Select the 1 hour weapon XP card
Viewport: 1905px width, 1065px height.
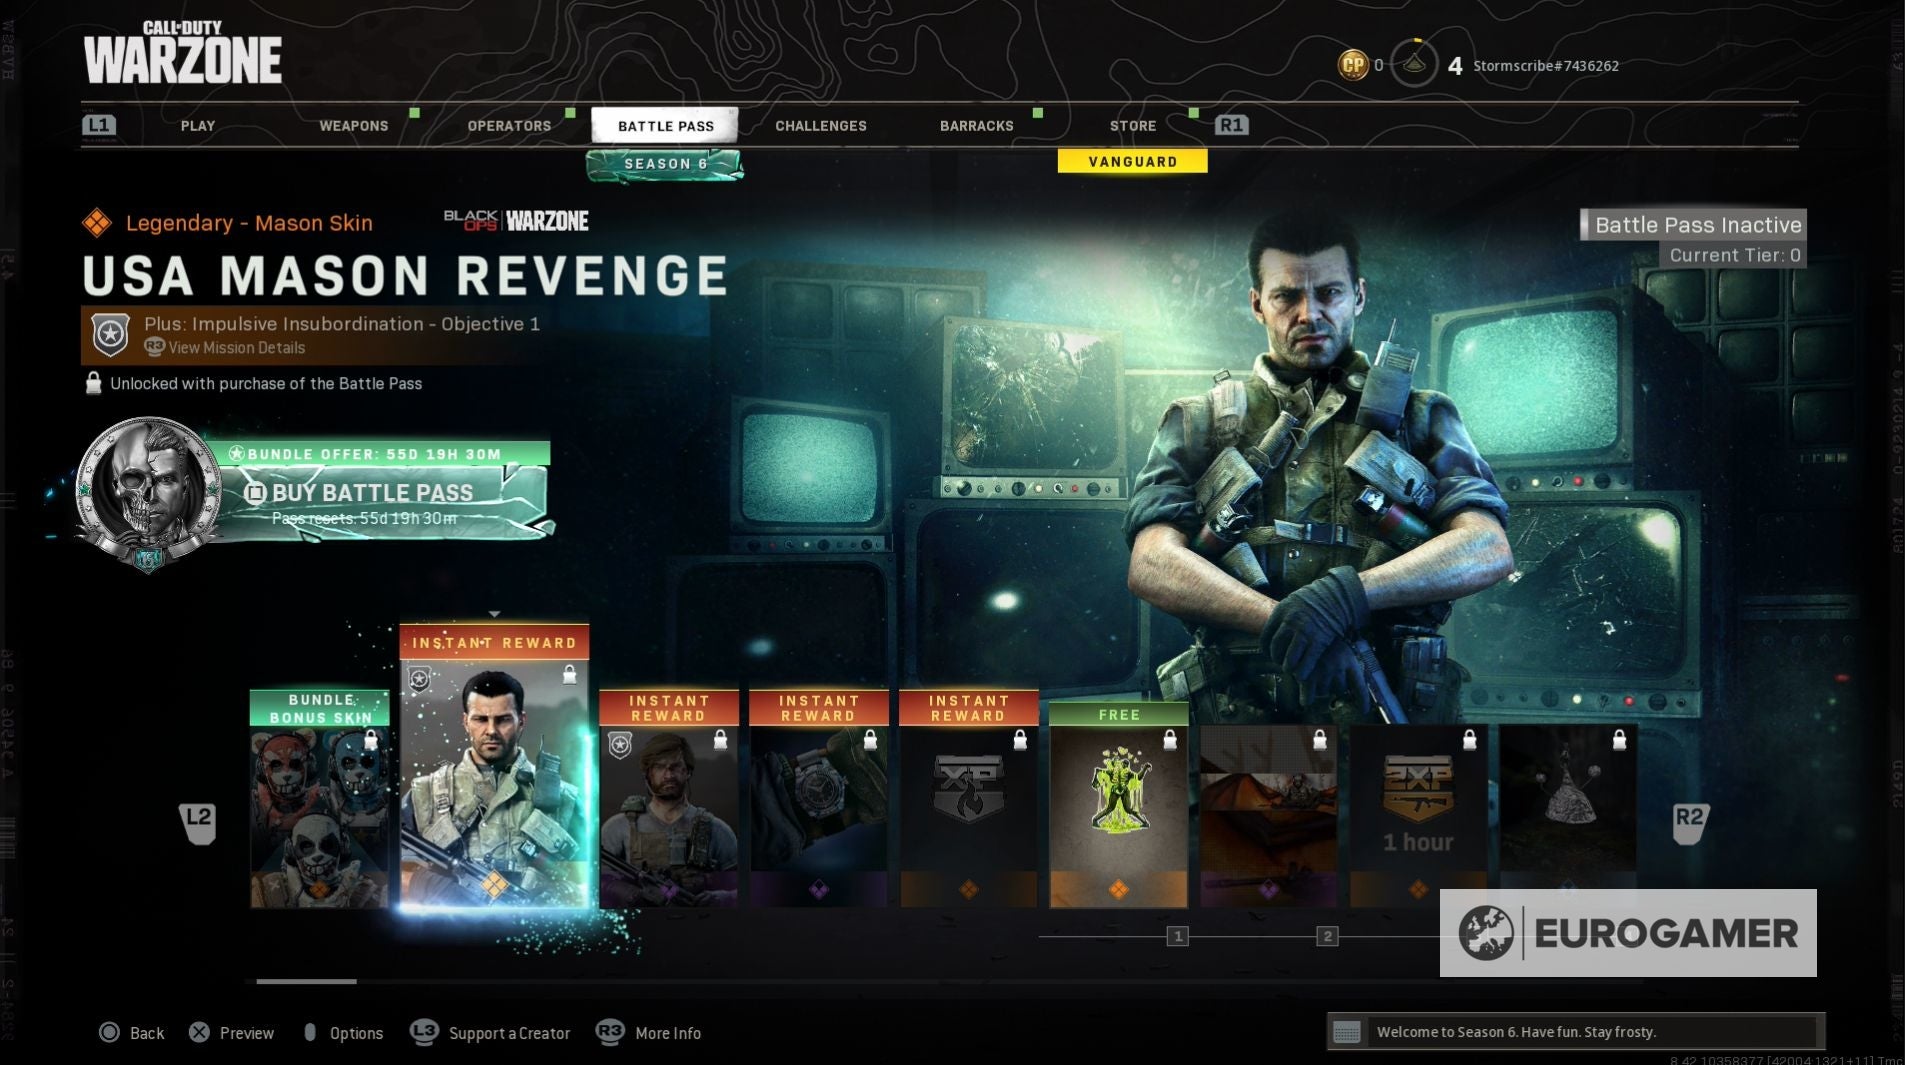[x=1419, y=816]
